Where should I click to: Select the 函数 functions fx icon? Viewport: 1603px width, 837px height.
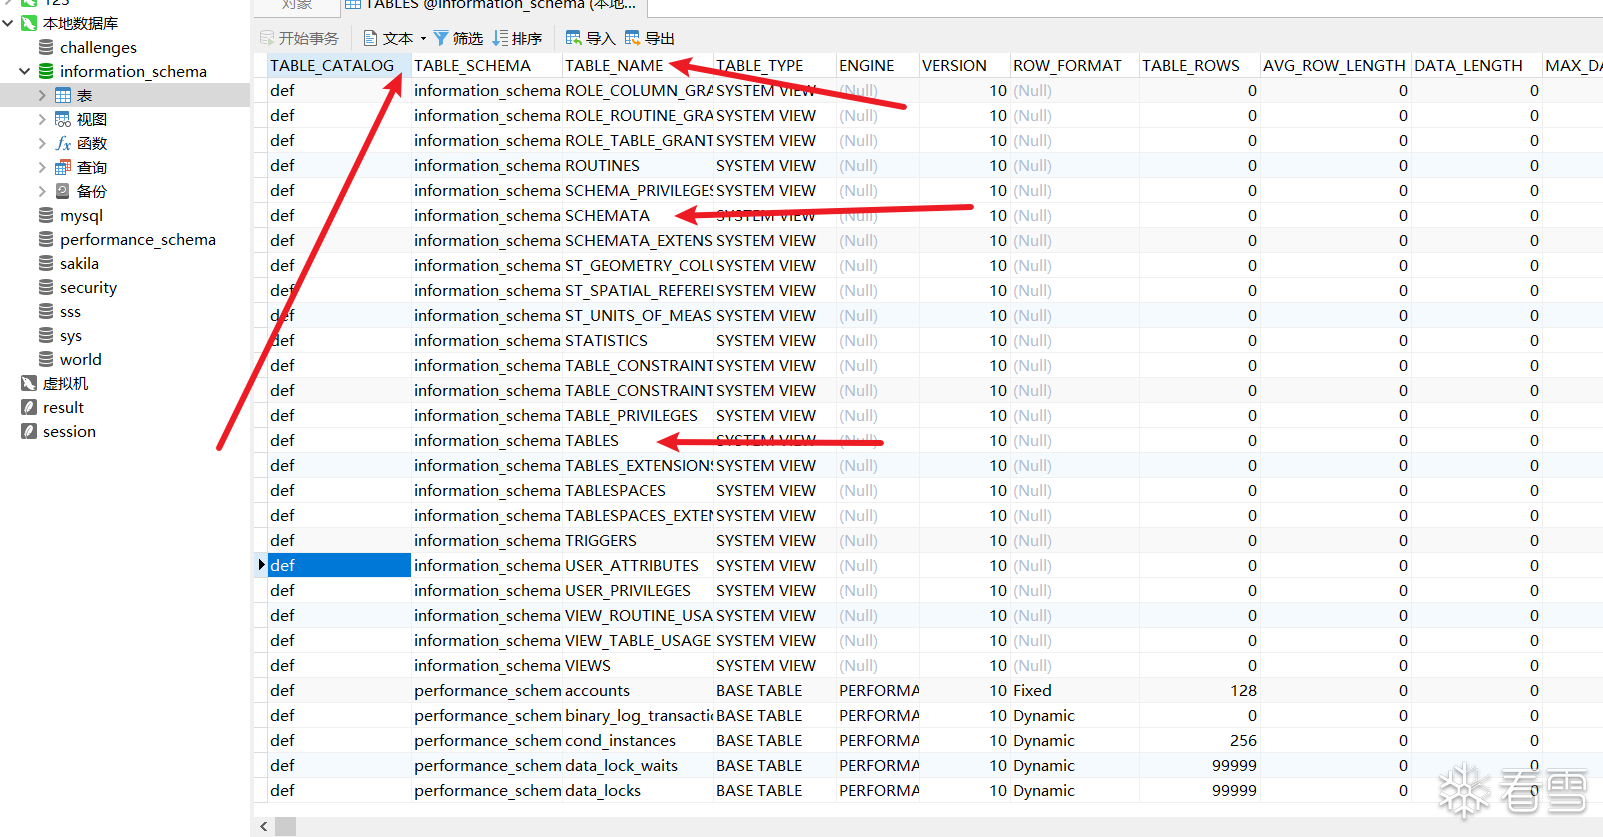coord(63,143)
